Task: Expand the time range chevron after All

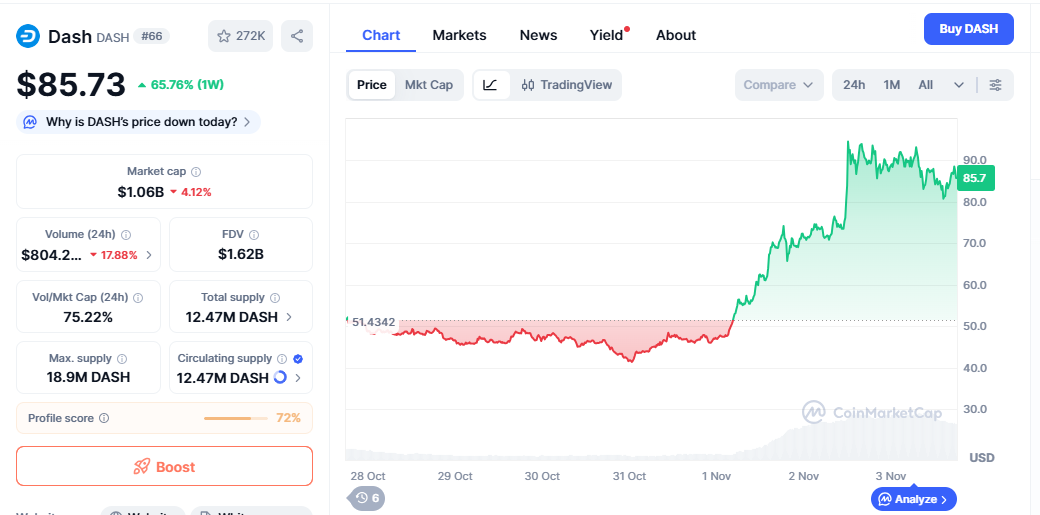Action: click(x=959, y=85)
